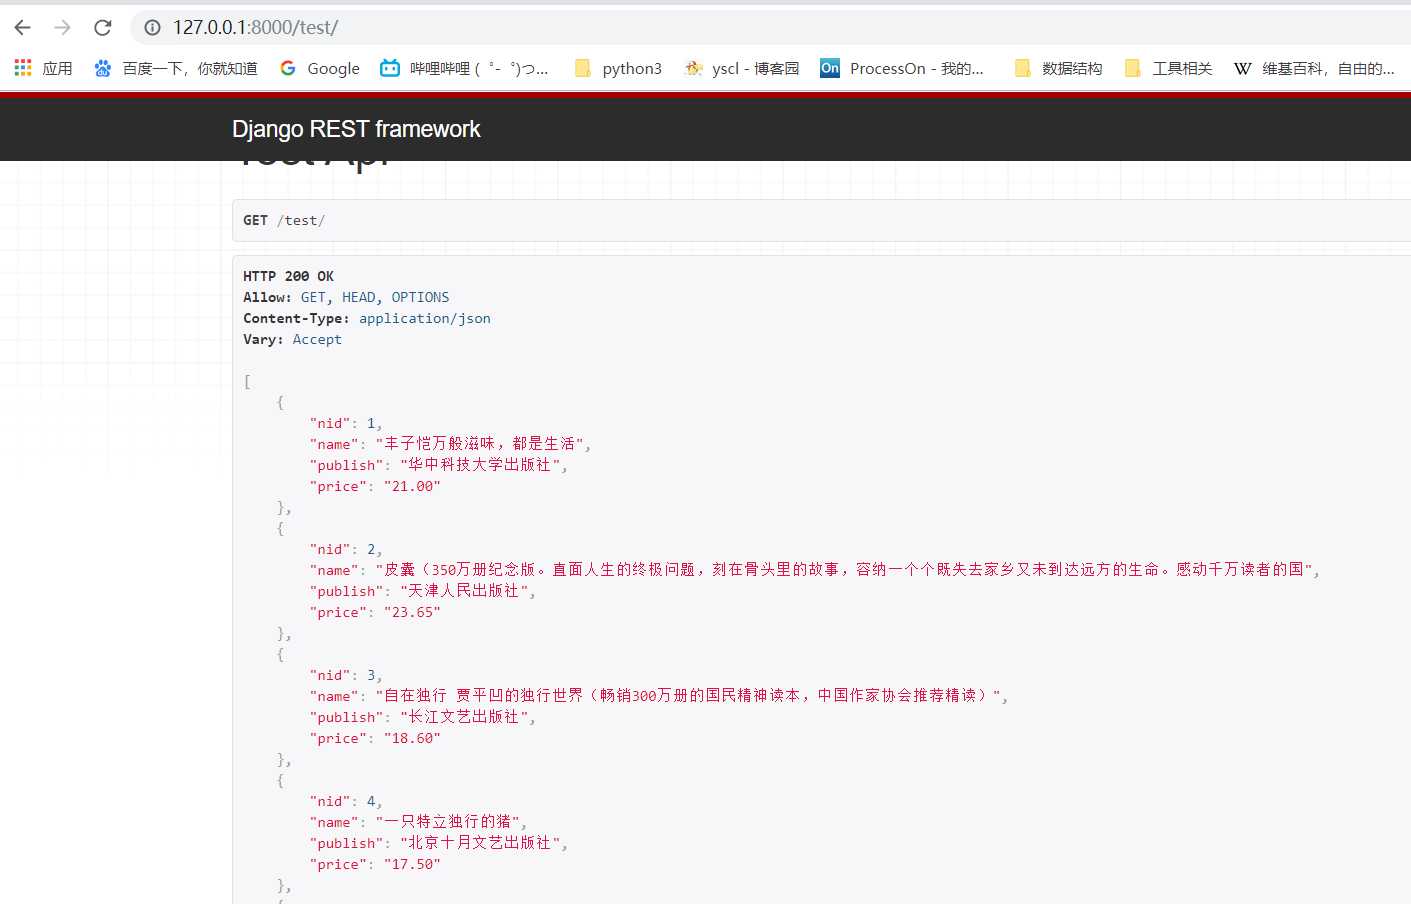Screen dimensions: 1411x904
Task: Click the browser back arrow
Action: click(x=22, y=28)
